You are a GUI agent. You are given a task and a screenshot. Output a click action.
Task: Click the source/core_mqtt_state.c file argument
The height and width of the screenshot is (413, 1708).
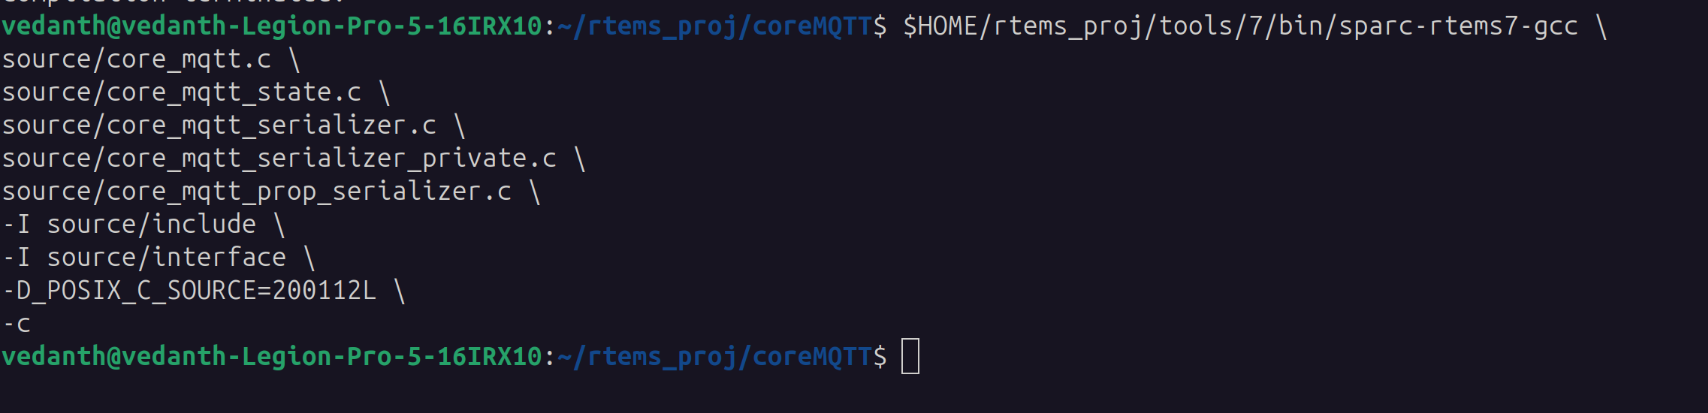tap(181, 93)
